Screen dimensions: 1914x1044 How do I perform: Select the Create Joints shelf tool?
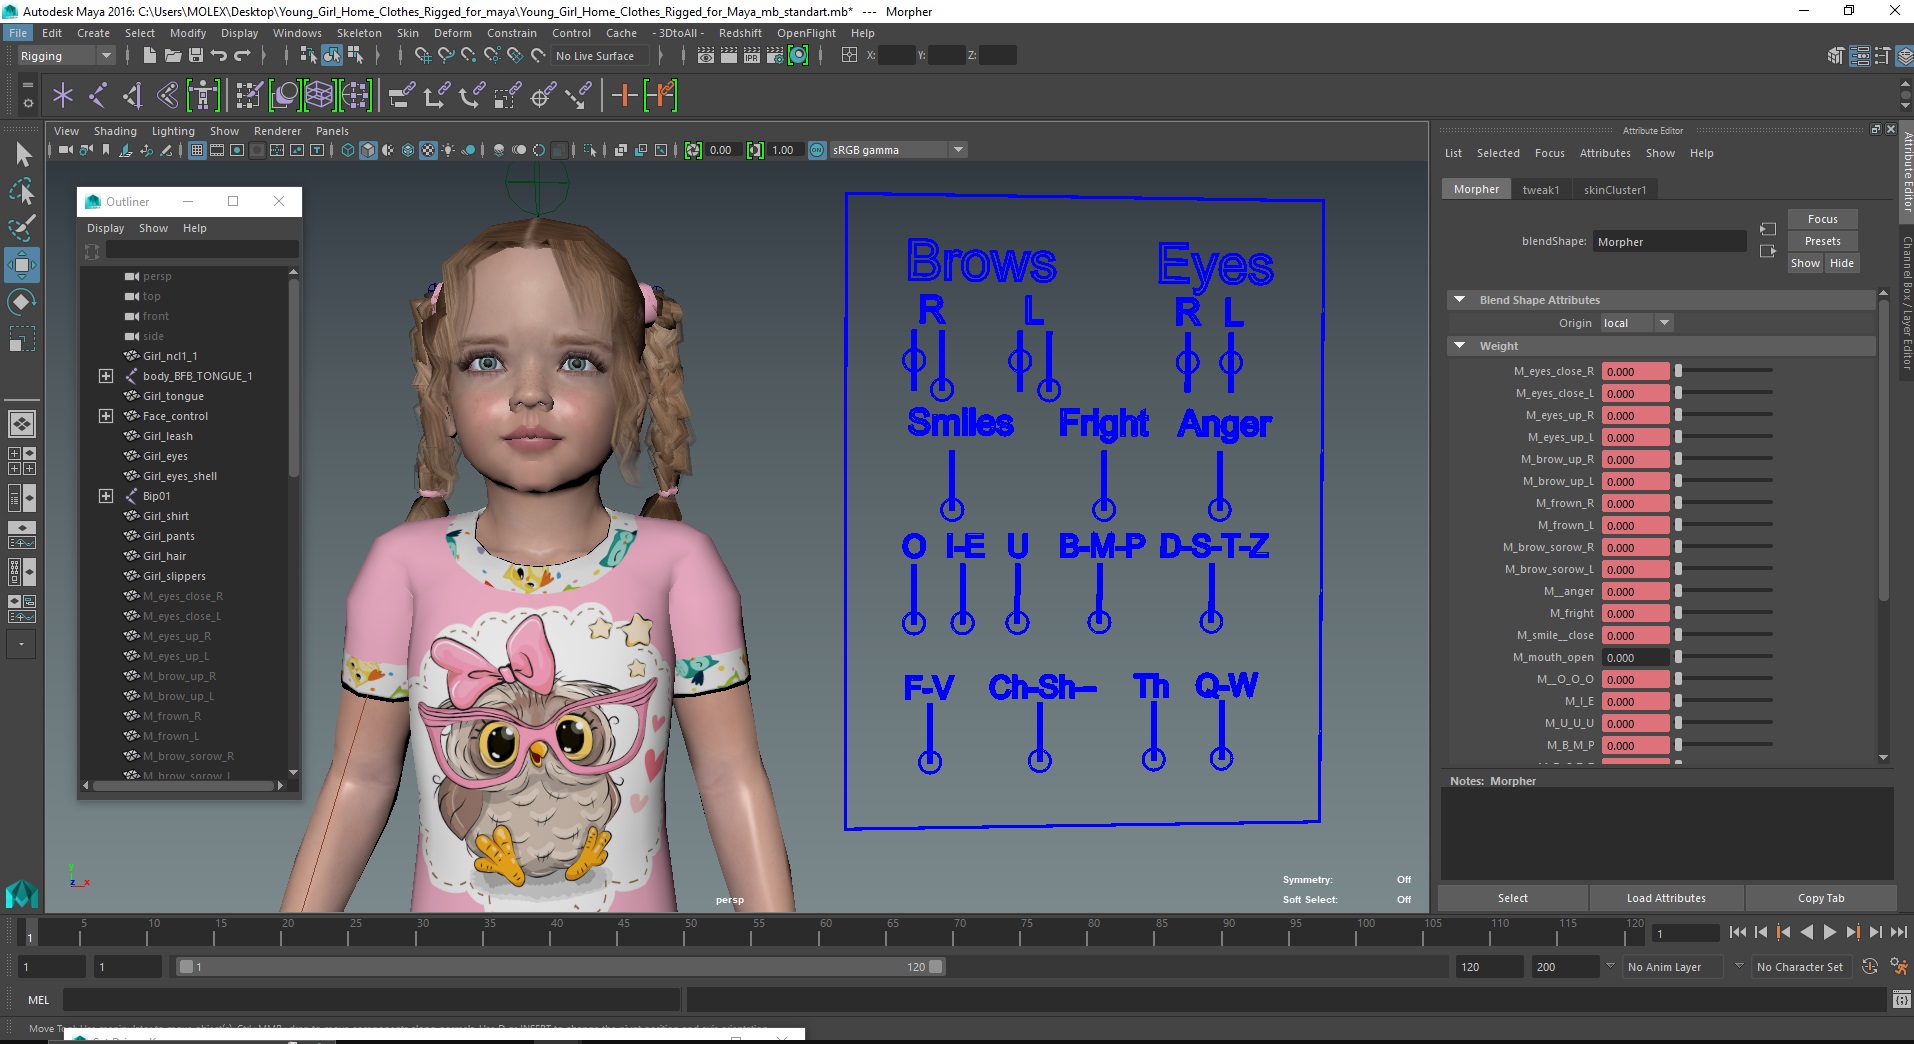[98, 96]
